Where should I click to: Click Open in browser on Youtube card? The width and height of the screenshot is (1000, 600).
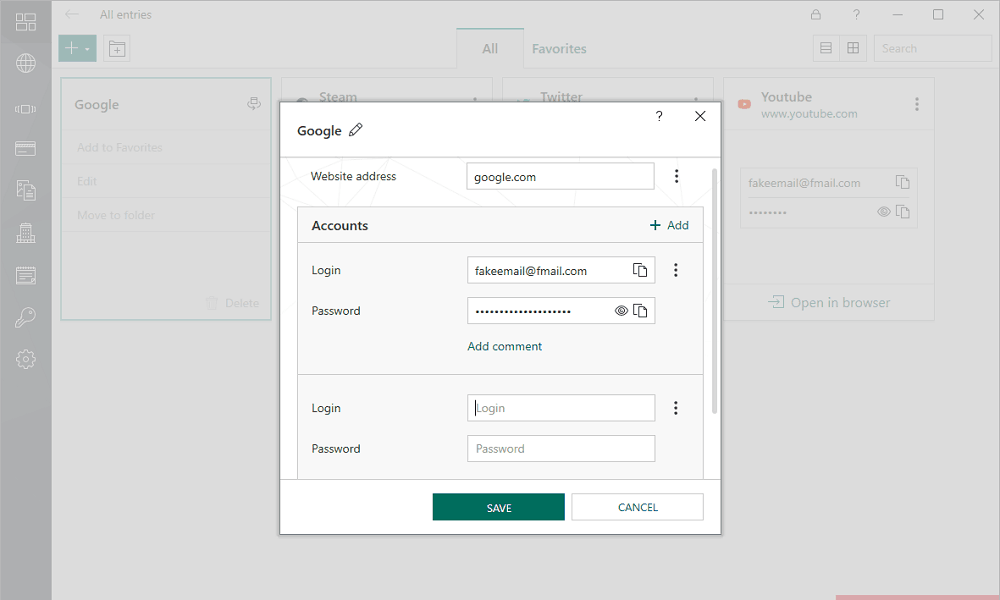click(829, 302)
